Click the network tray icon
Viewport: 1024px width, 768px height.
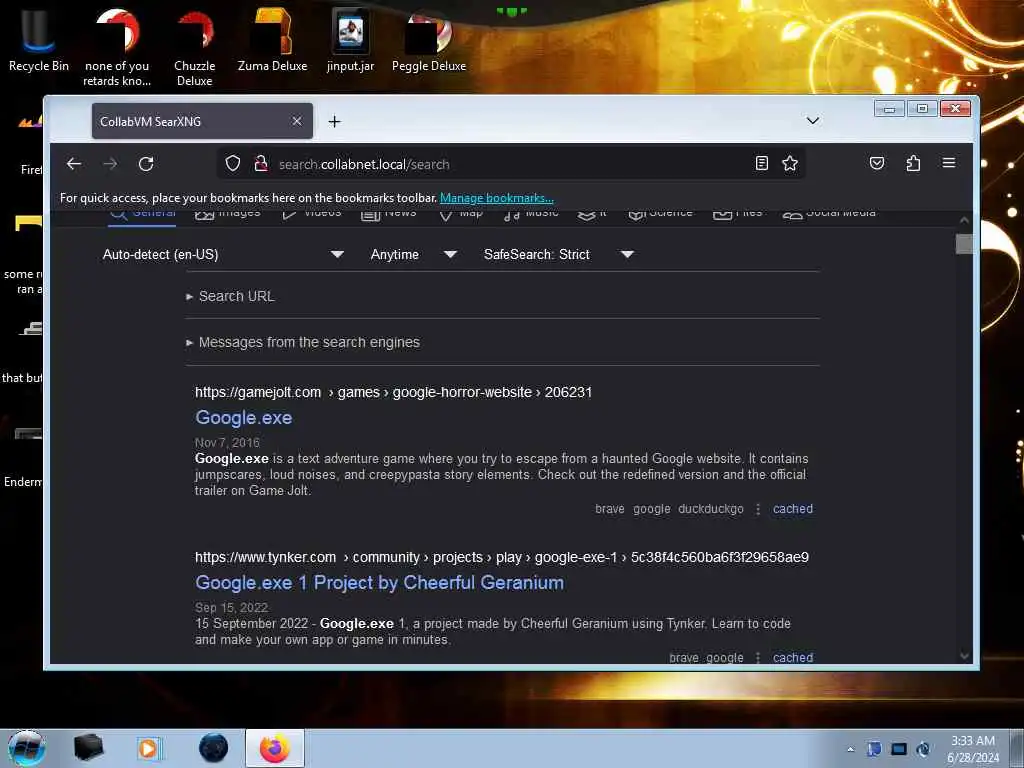pos(899,749)
